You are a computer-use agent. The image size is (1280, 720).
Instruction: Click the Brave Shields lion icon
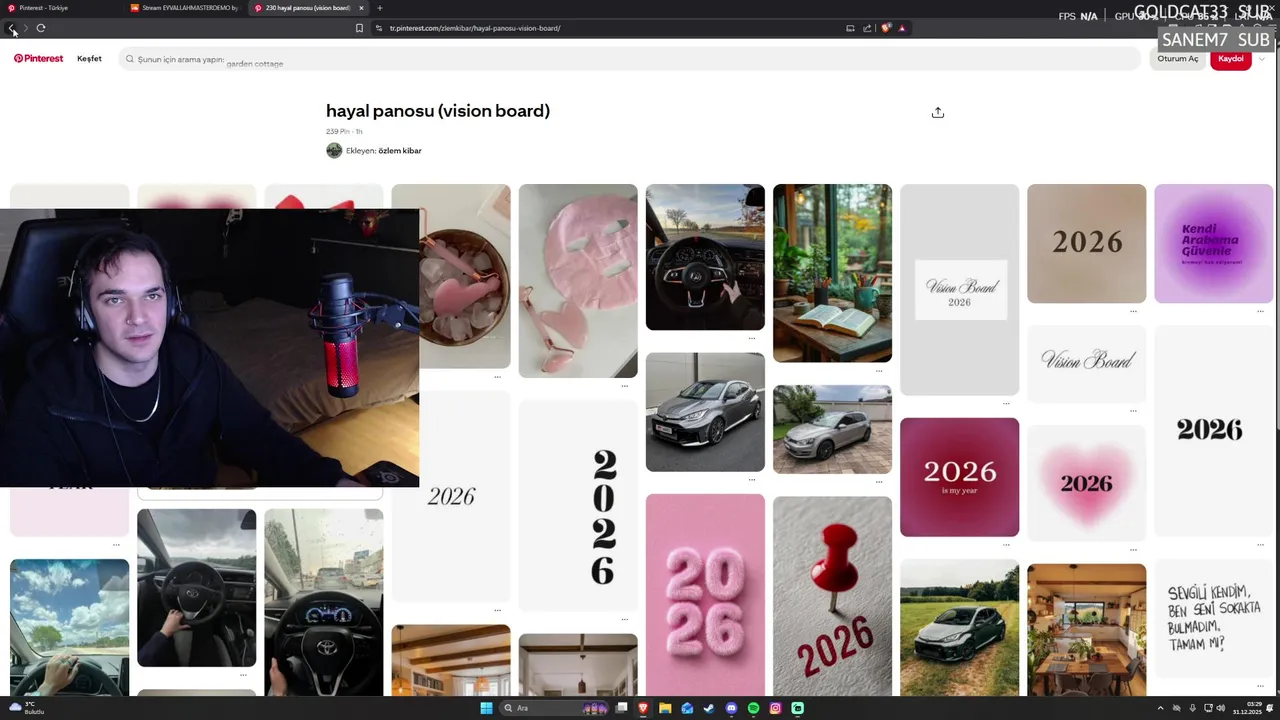click(x=886, y=28)
